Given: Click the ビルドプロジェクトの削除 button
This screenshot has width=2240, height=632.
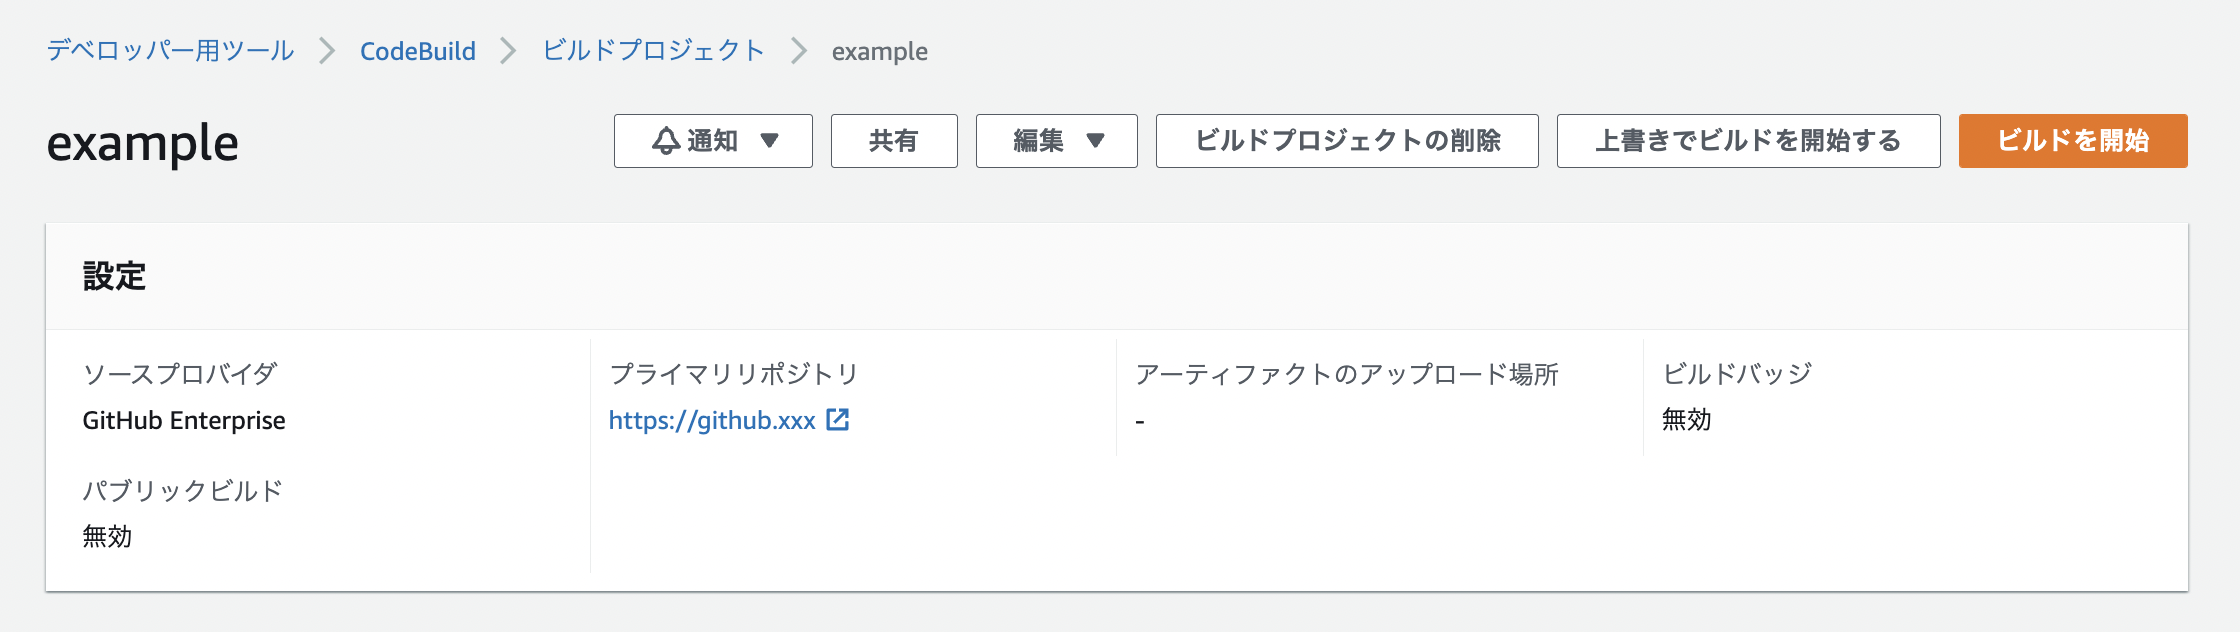Looking at the screenshot, I should point(1347,141).
